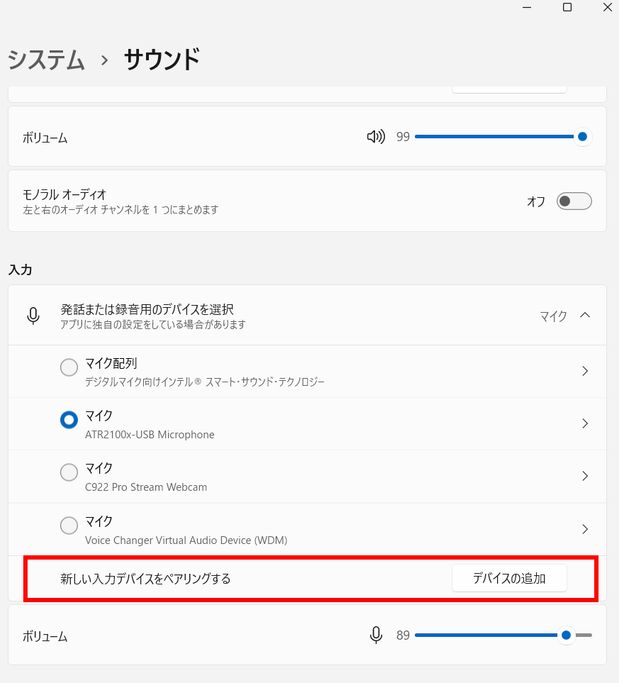Screen dimensions: 619x683
Task: Open マイク配列 device details arrow
Action: point(585,371)
